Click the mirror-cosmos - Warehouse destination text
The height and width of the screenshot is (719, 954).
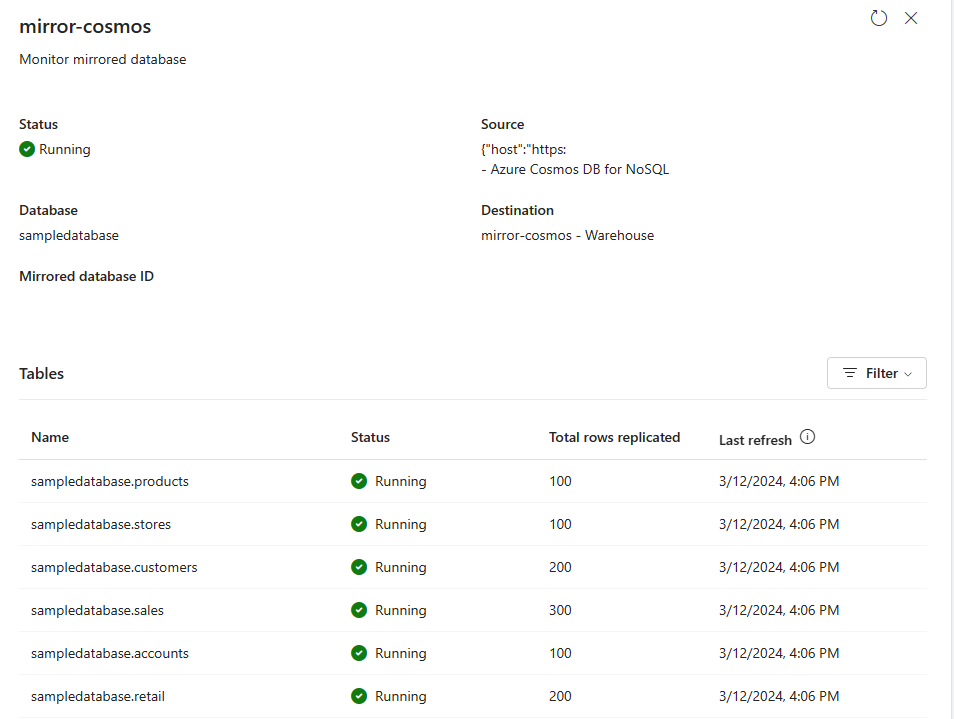tap(568, 235)
